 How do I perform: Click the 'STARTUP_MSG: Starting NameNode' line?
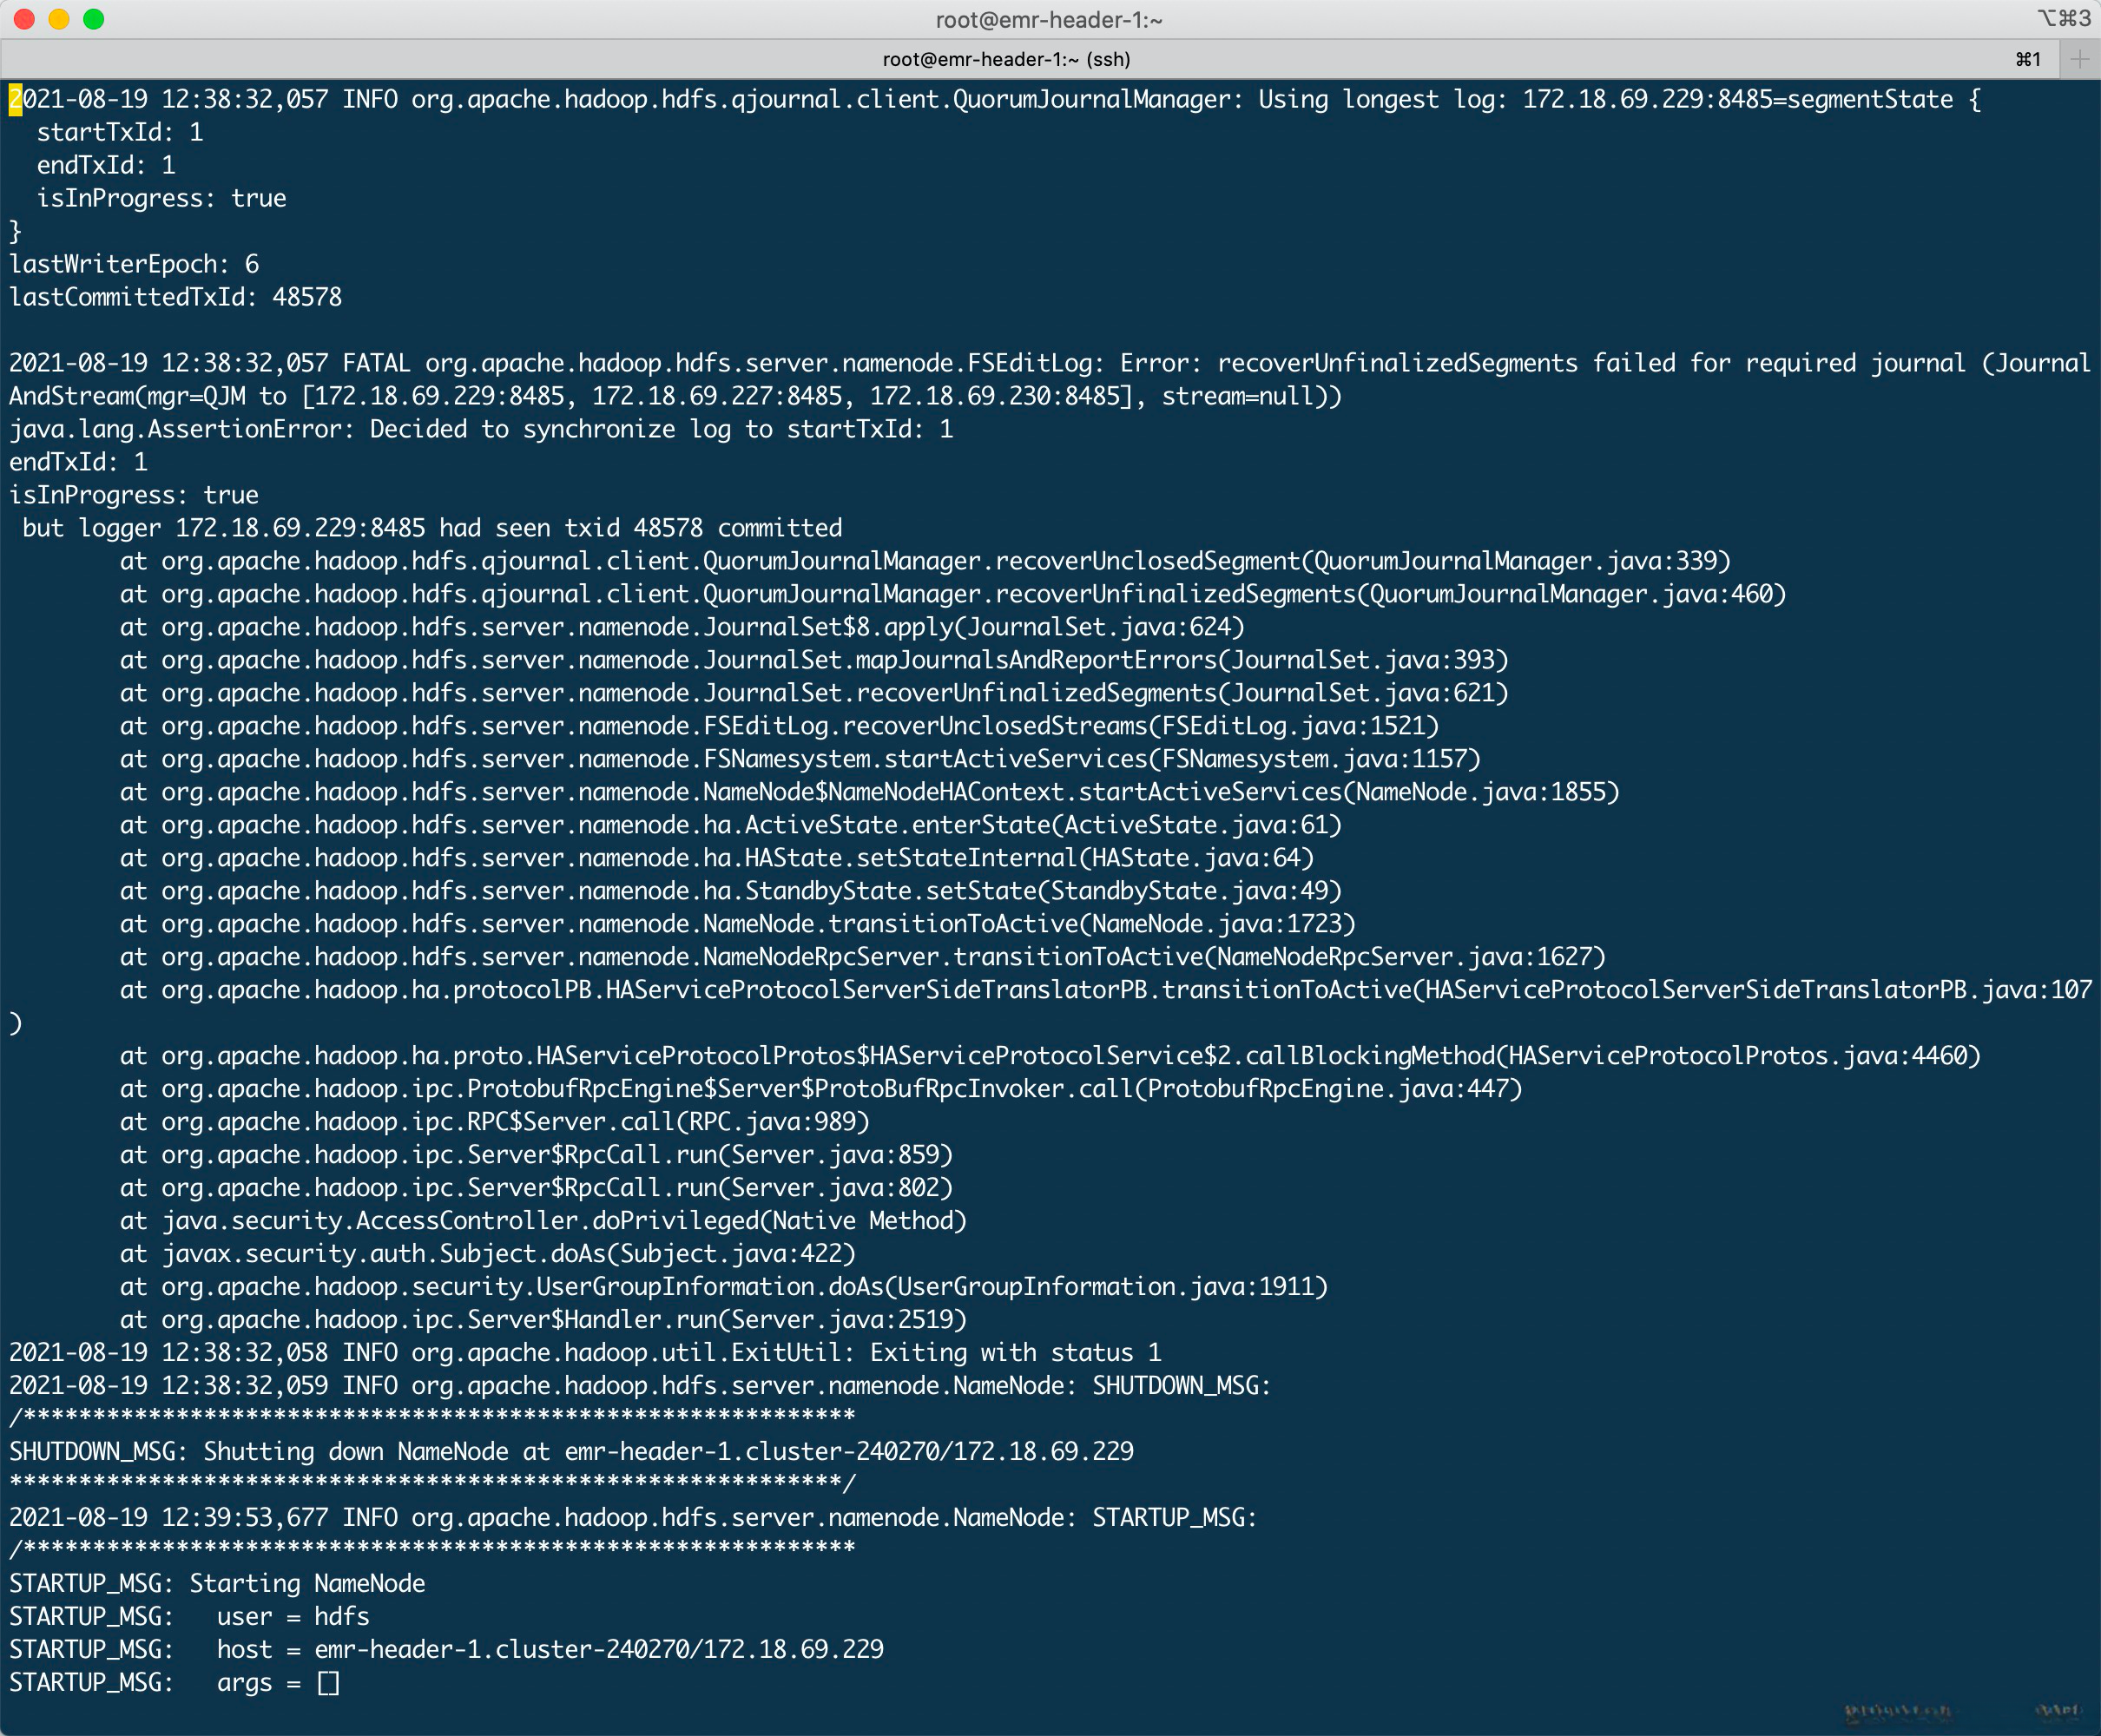(217, 1583)
